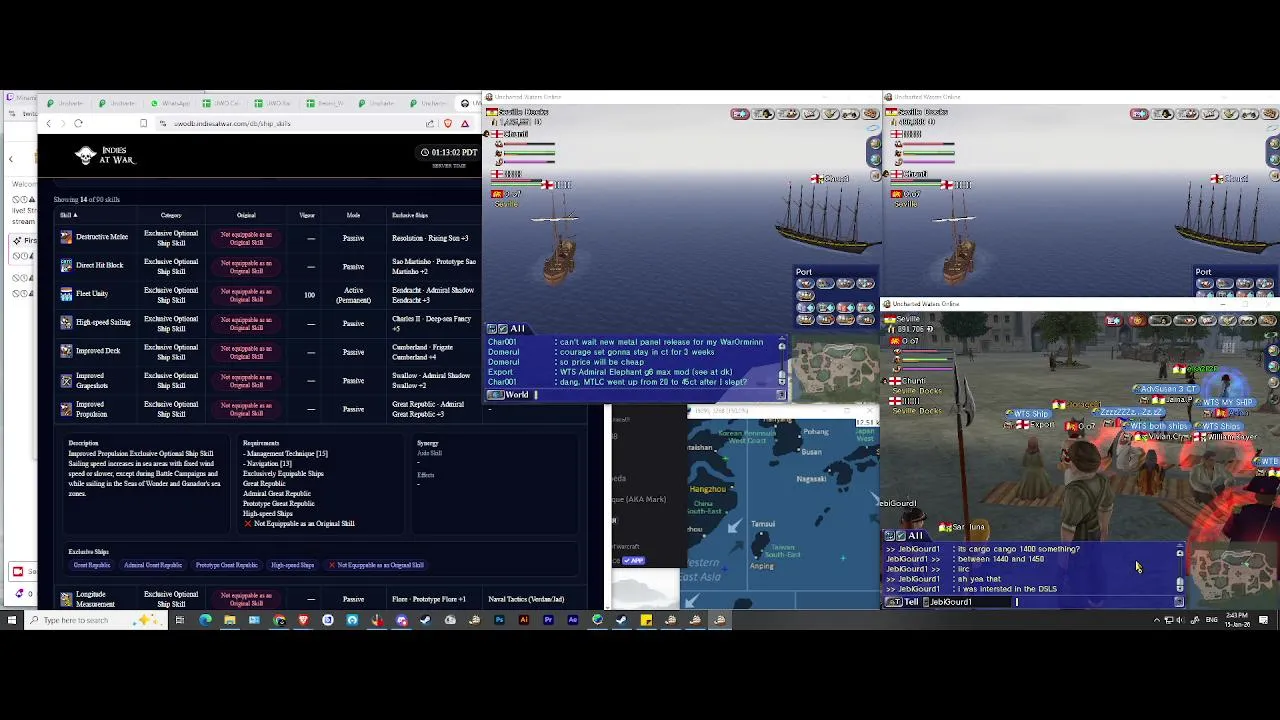Click the AdvSusan 3 CT player bubble
The width and height of the screenshot is (1280, 720).
click(1167, 389)
